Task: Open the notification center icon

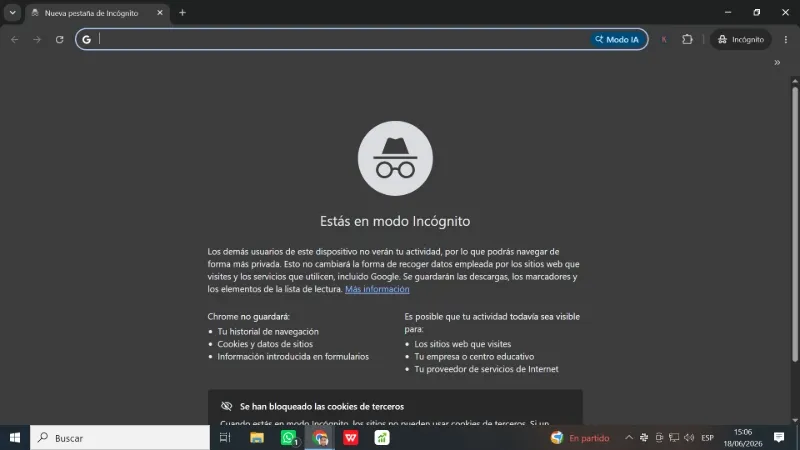Action: [x=779, y=437]
